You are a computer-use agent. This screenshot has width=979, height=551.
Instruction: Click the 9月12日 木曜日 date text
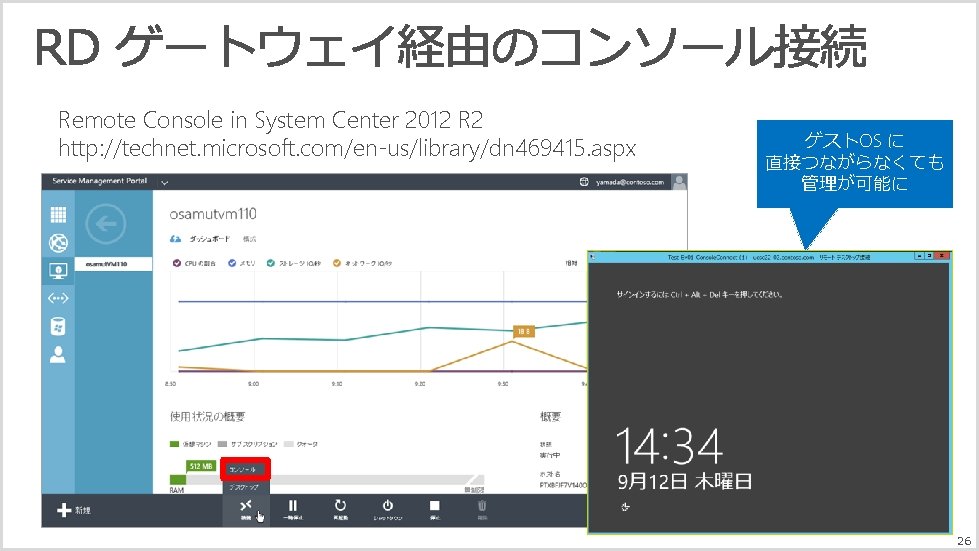[685, 481]
